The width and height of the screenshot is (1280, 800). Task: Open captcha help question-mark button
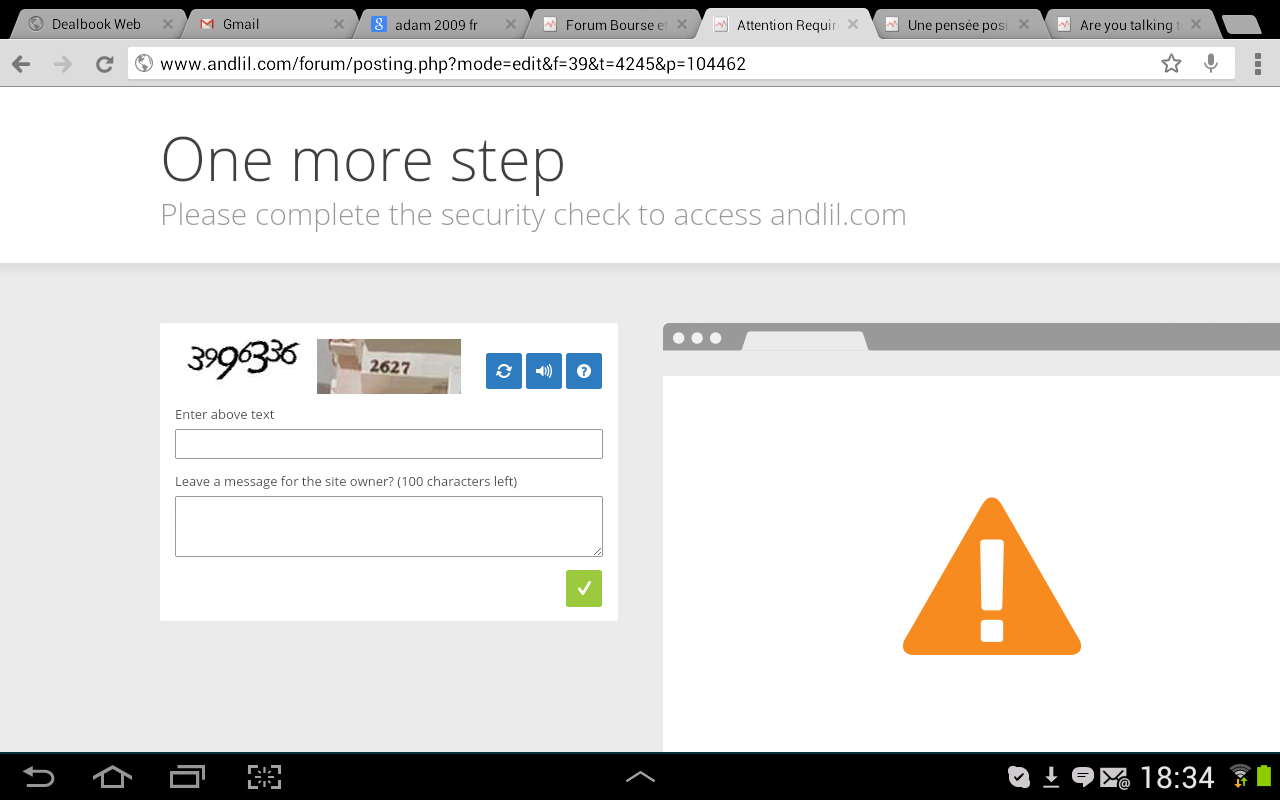pos(584,371)
